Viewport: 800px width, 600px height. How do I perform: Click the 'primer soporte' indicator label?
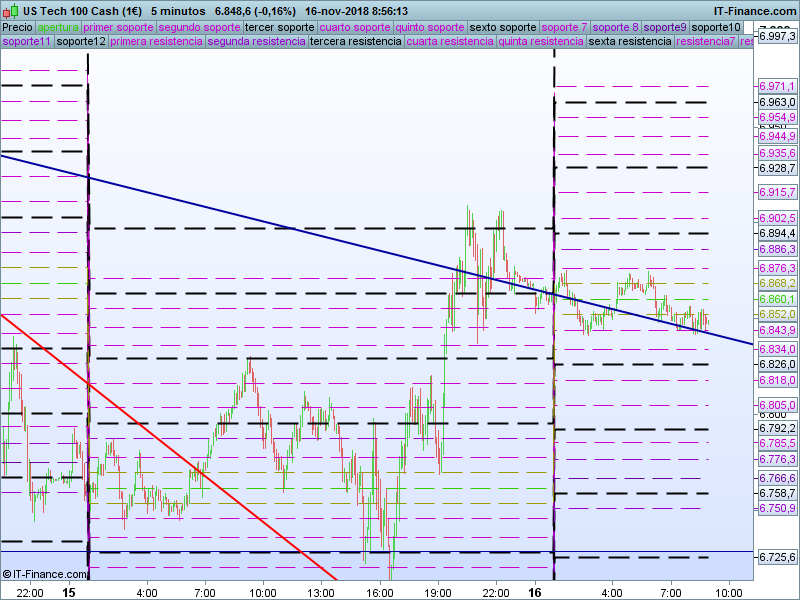[x=118, y=27]
